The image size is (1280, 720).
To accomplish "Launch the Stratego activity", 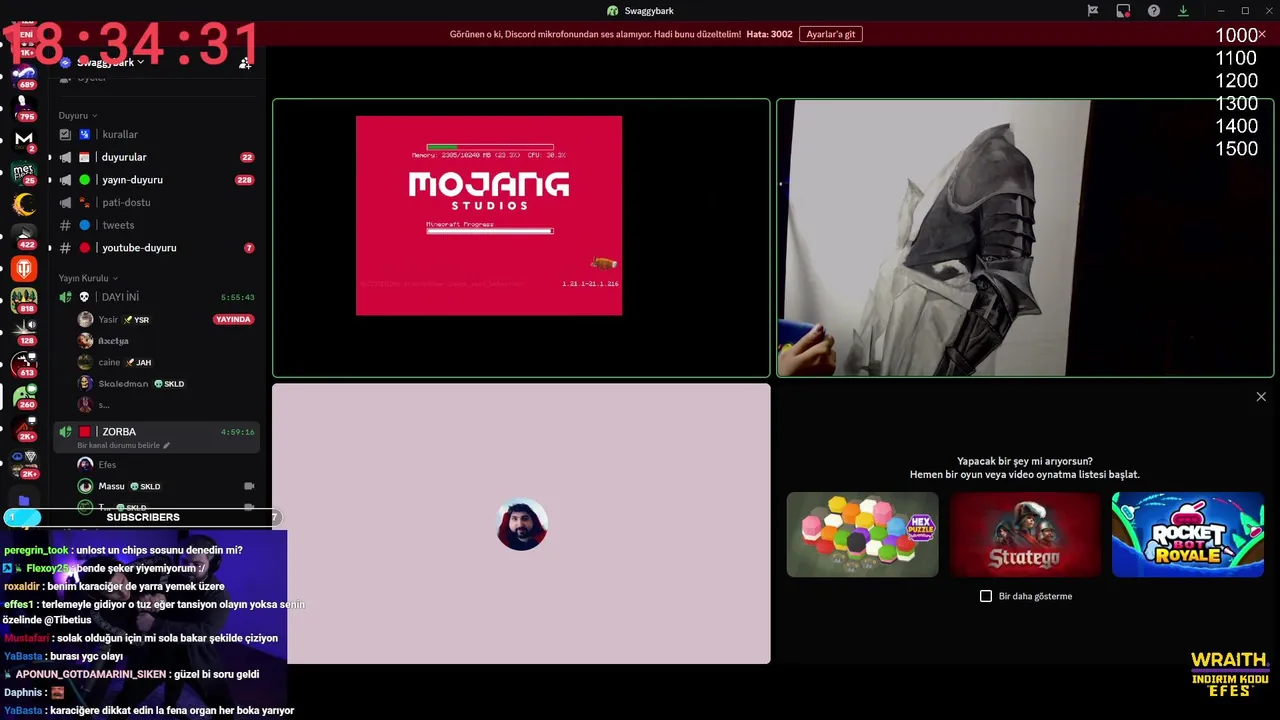I will click(x=1025, y=534).
